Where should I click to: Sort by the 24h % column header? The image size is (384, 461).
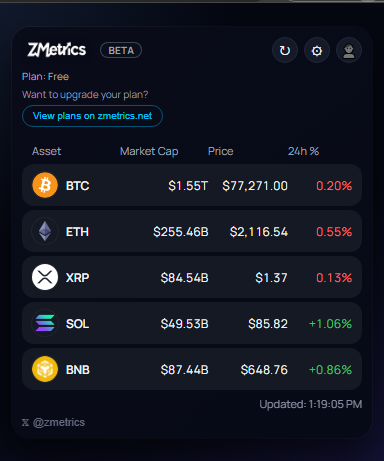(x=303, y=151)
